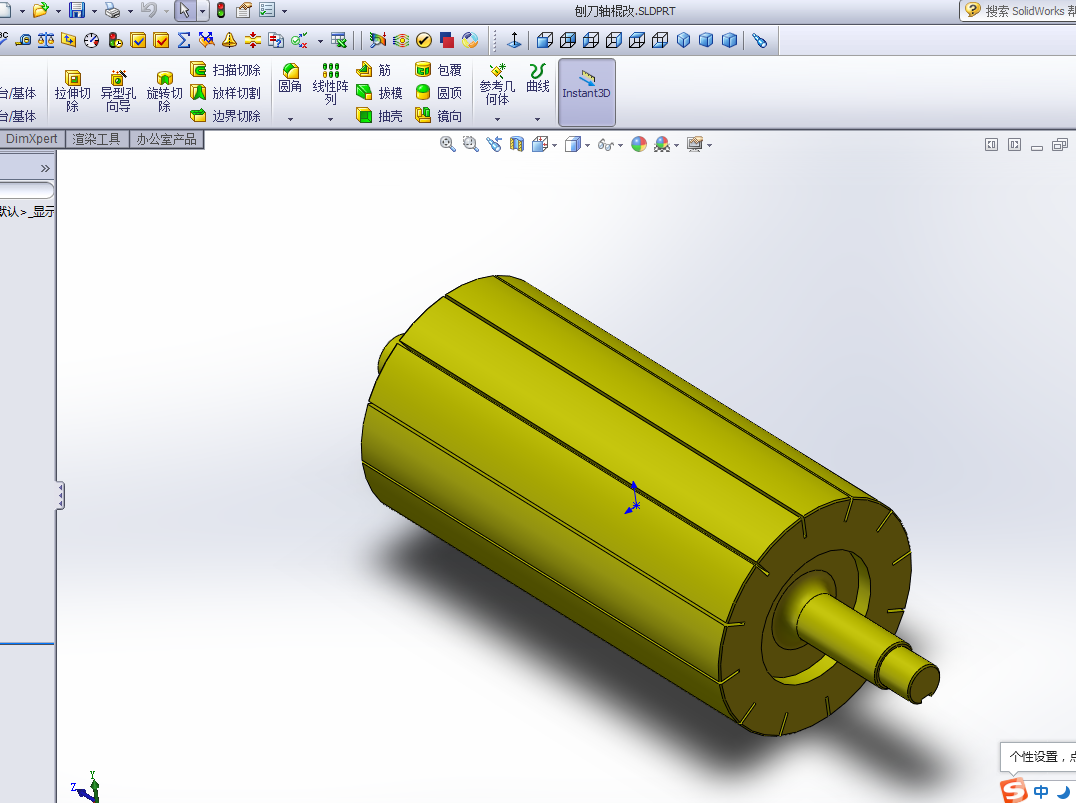This screenshot has width=1076, height=803.
Task: Click the 镜向 (Mirror) button
Action: pyautogui.click(x=438, y=116)
